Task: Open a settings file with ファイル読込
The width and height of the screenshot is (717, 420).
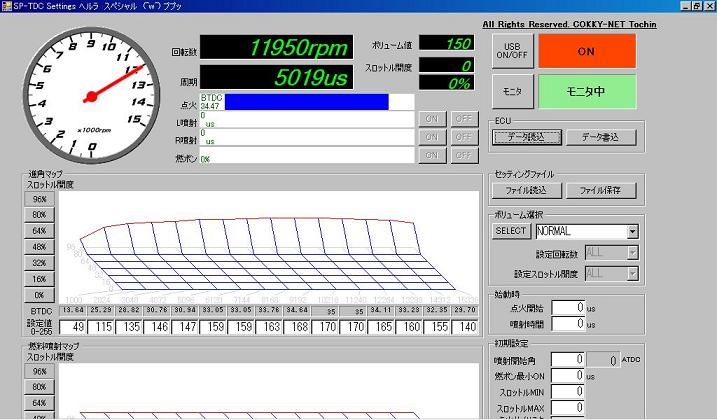Action: coord(527,190)
